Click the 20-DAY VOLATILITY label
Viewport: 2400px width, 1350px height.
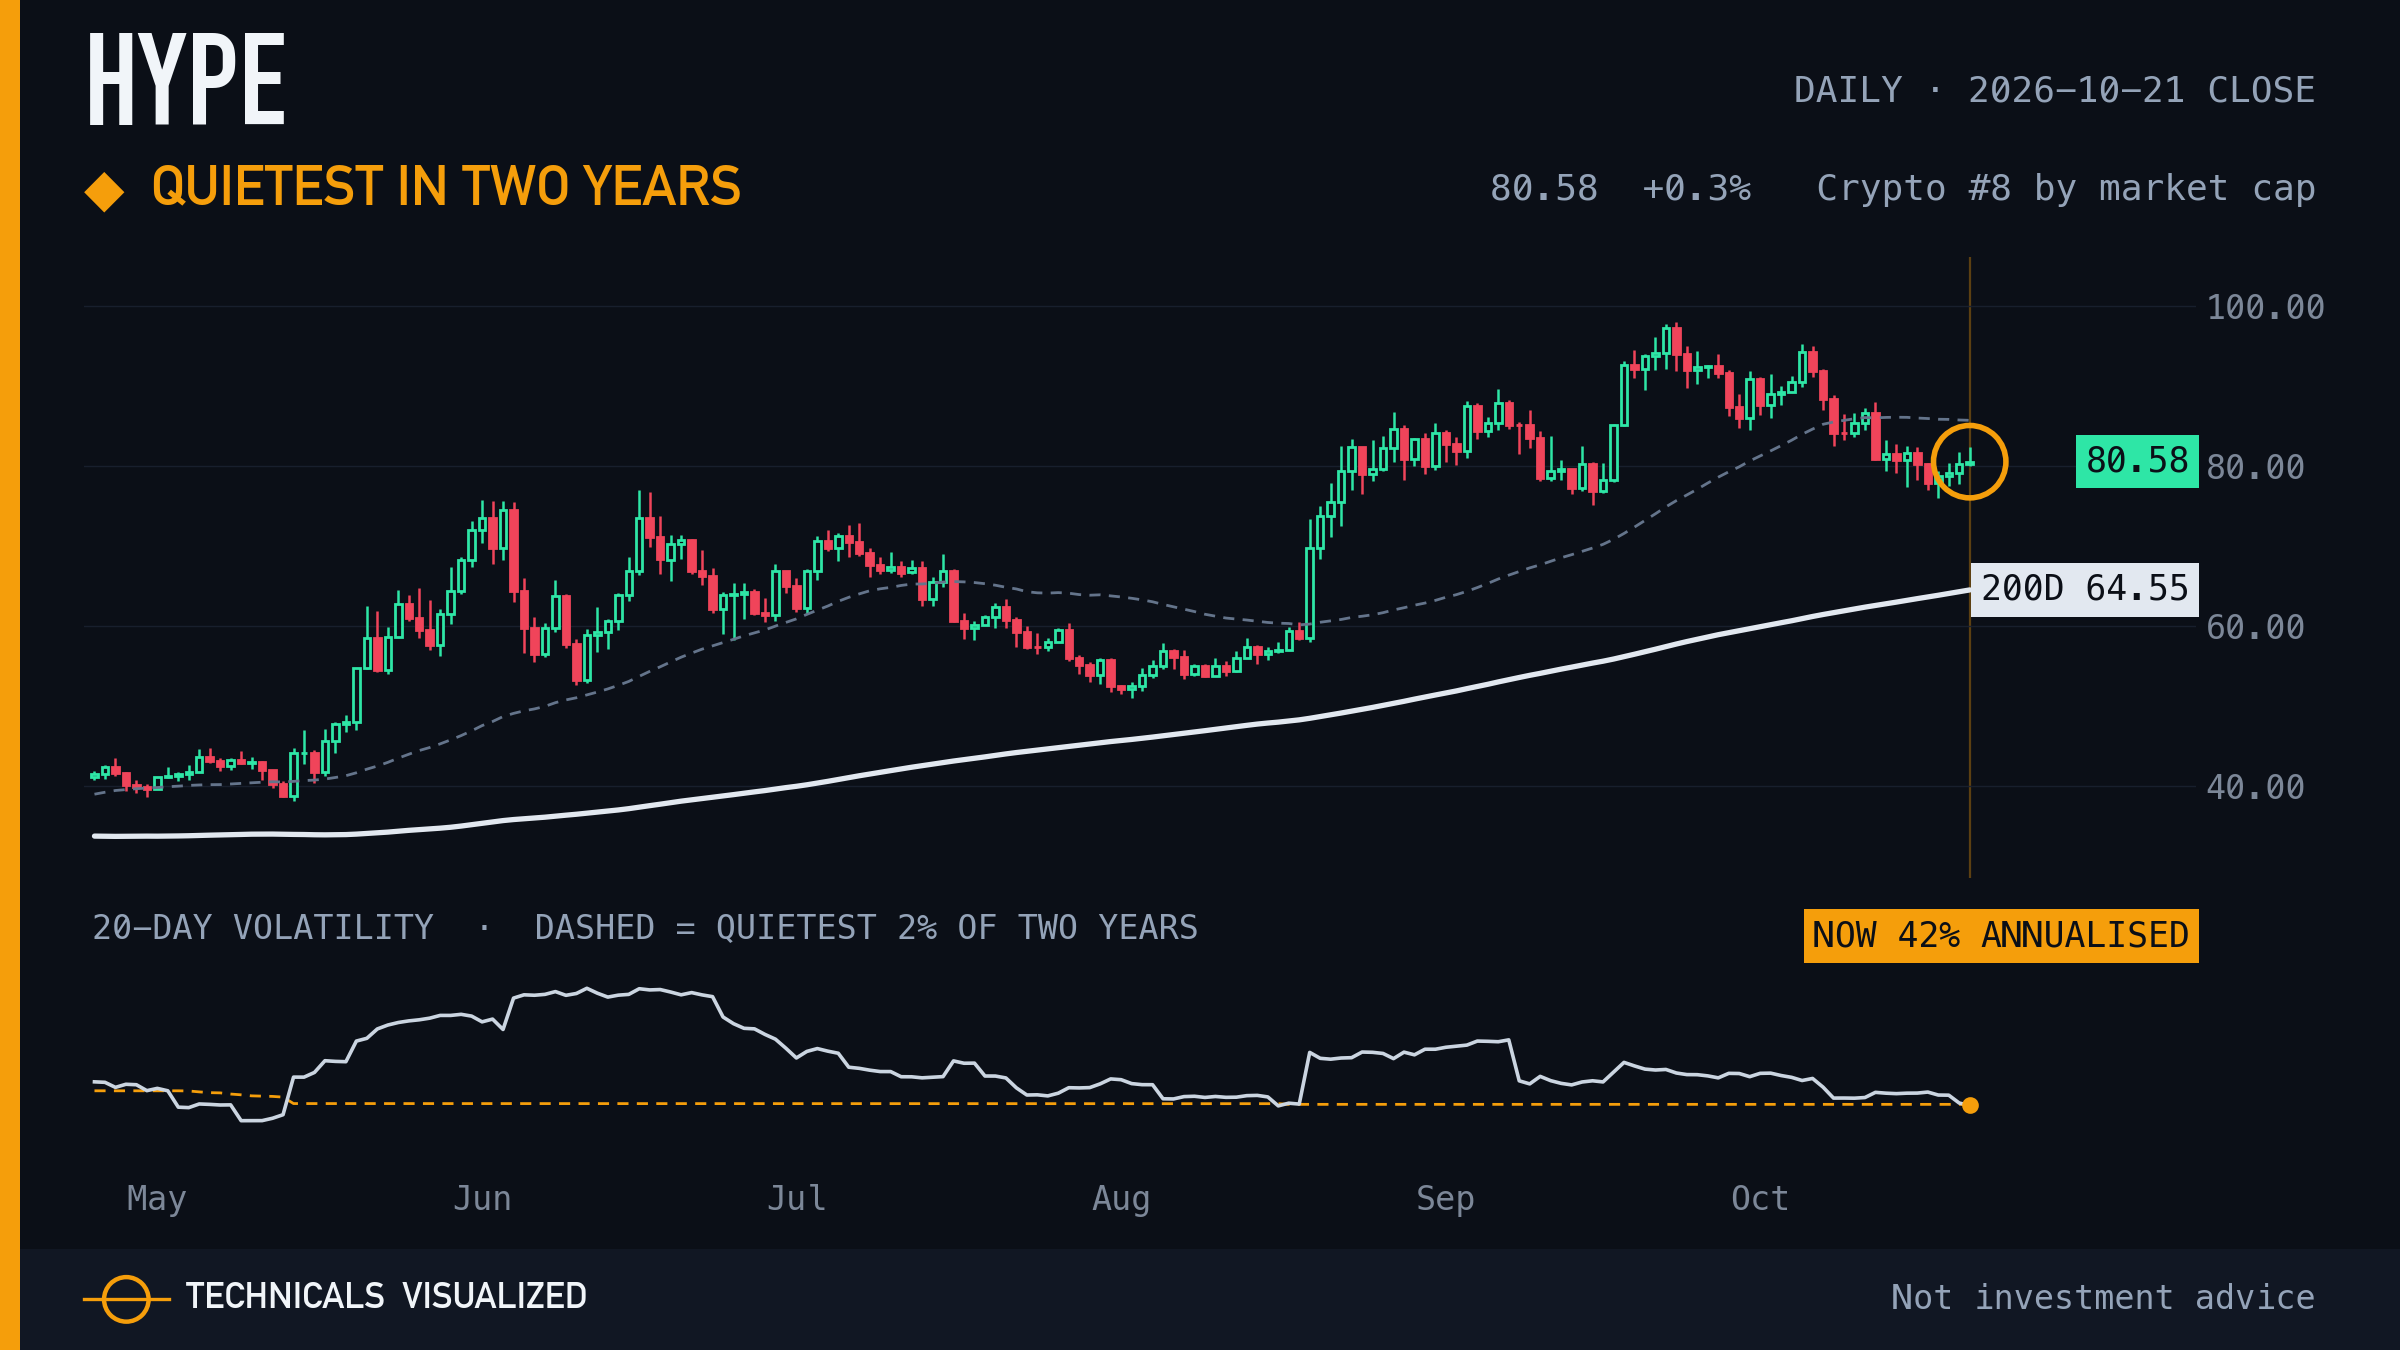point(263,928)
